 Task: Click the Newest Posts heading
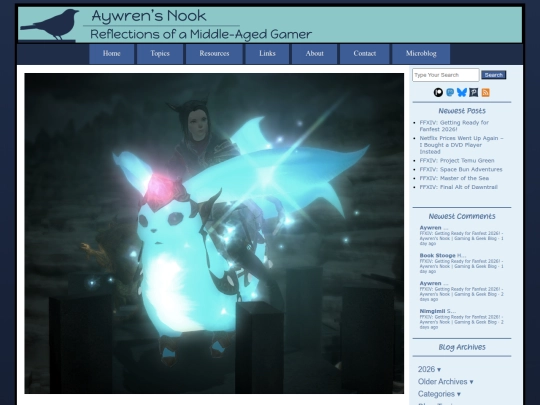462,111
